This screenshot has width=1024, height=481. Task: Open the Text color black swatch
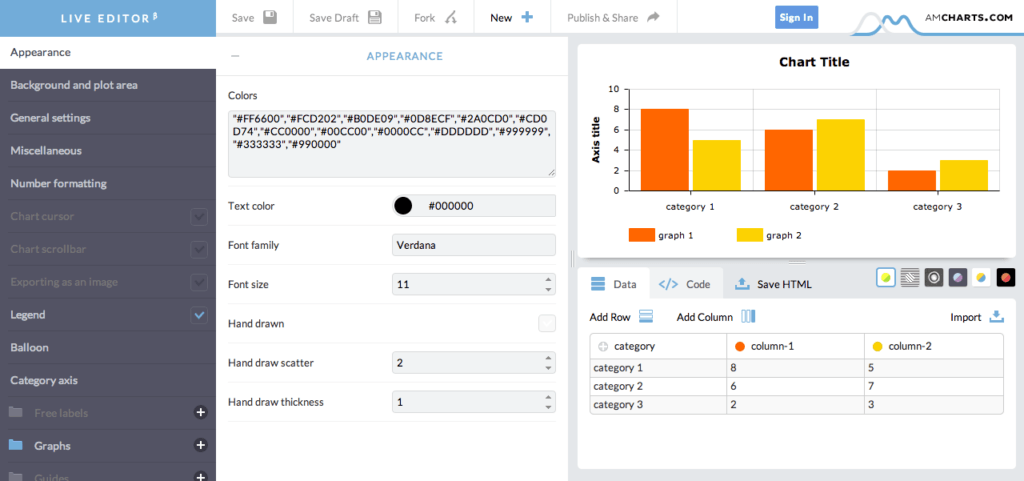[404, 206]
